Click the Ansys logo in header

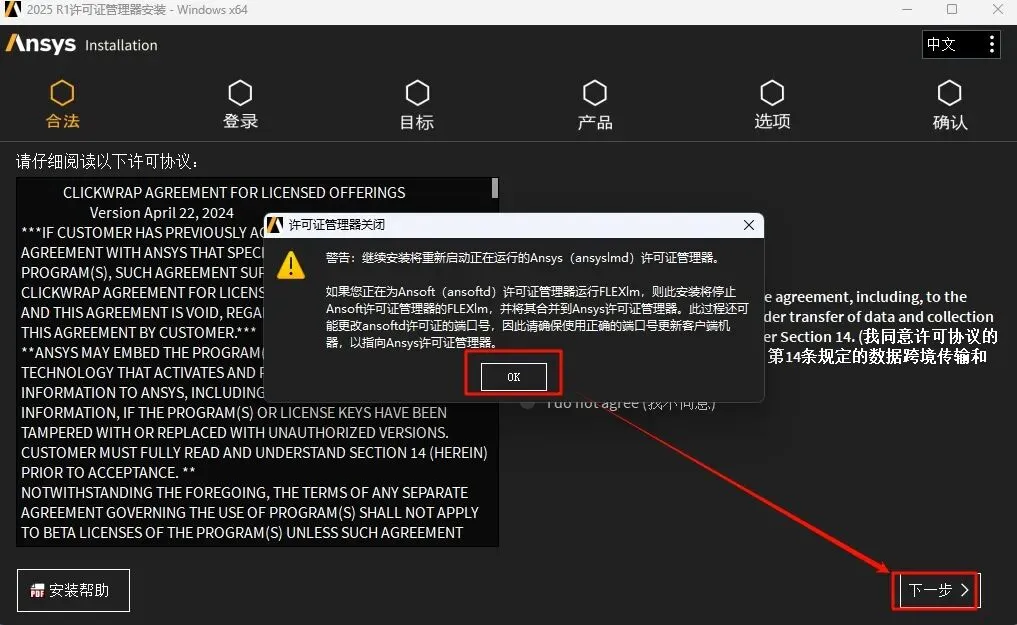(x=41, y=44)
